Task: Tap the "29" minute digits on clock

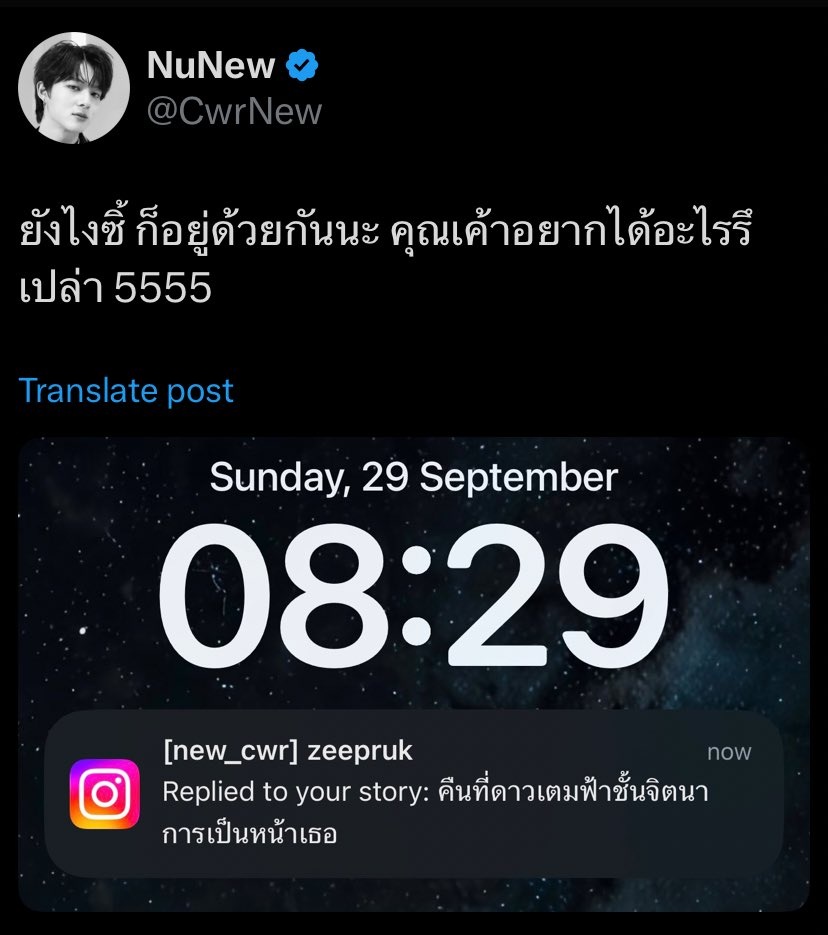Action: 556,596
